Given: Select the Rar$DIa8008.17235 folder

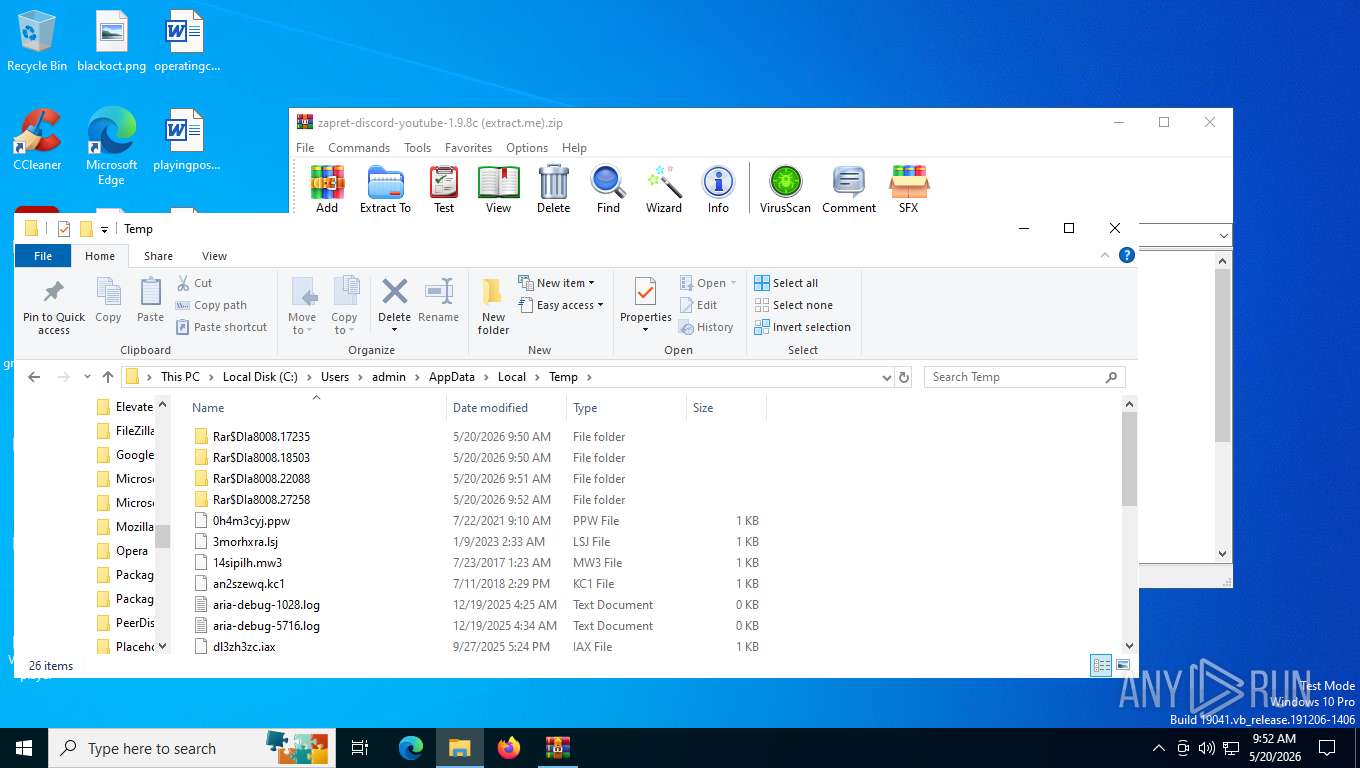Looking at the screenshot, I should [261, 437].
